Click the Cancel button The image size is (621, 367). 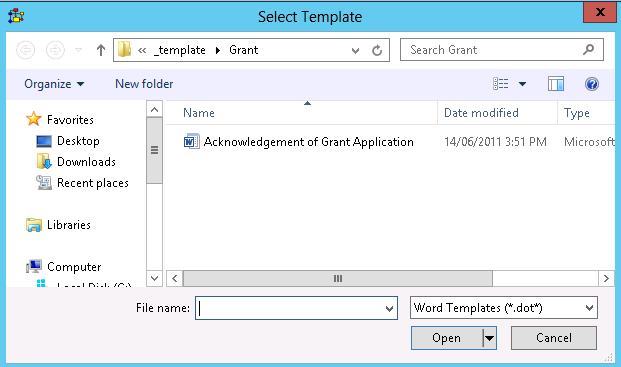pos(554,338)
